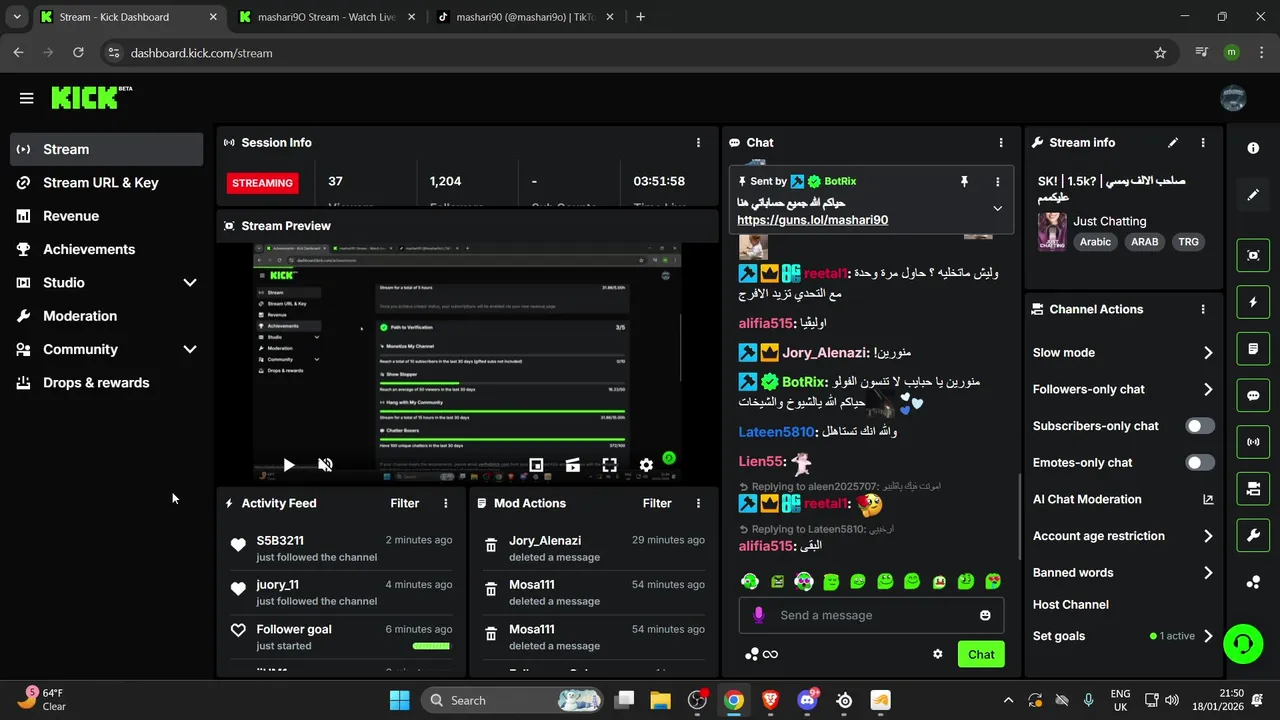This screenshot has height=720, width=1280.
Task: Open stream preview settings gear
Action: (x=646, y=465)
